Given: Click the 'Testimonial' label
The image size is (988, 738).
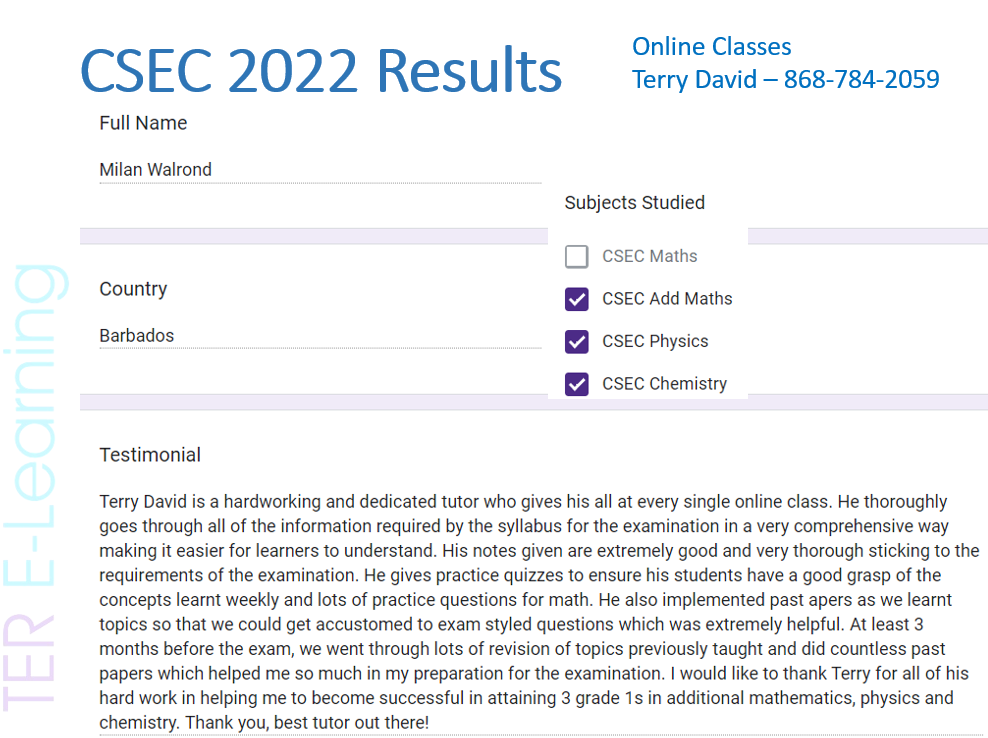Looking at the screenshot, I should [150, 455].
